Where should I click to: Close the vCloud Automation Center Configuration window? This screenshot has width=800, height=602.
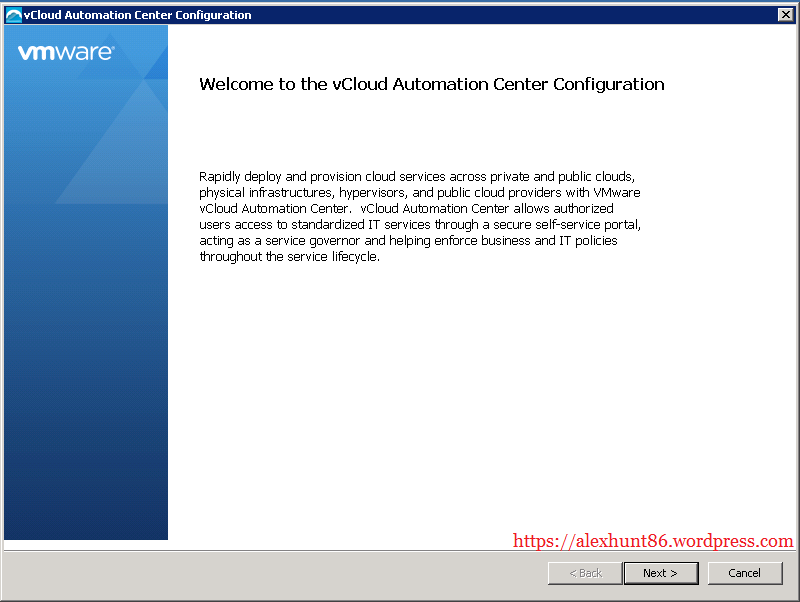[x=785, y=15]
